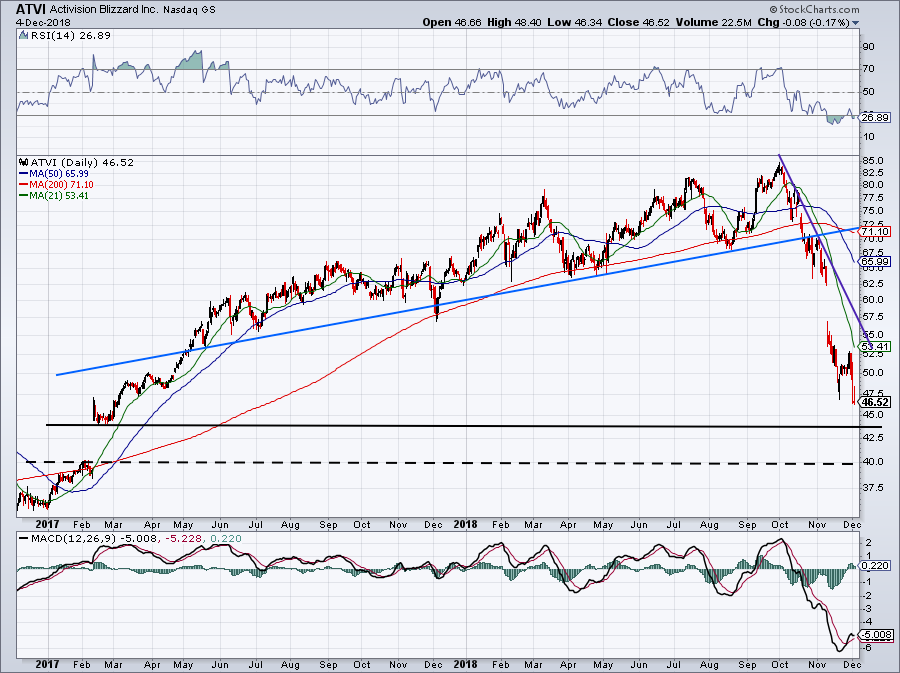Image resolution: width=900 pixels, height=673 pixels.
Task: Click the 26.89 value tag on the RSI axis
Action: click(876, 118)
